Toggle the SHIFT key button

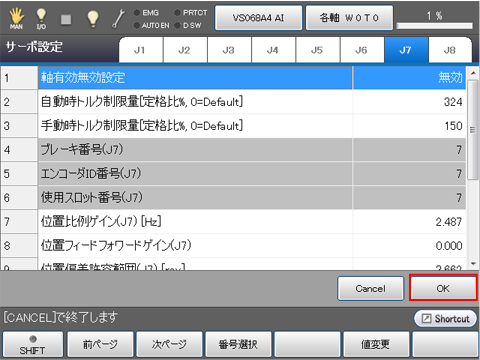[32, 345]
